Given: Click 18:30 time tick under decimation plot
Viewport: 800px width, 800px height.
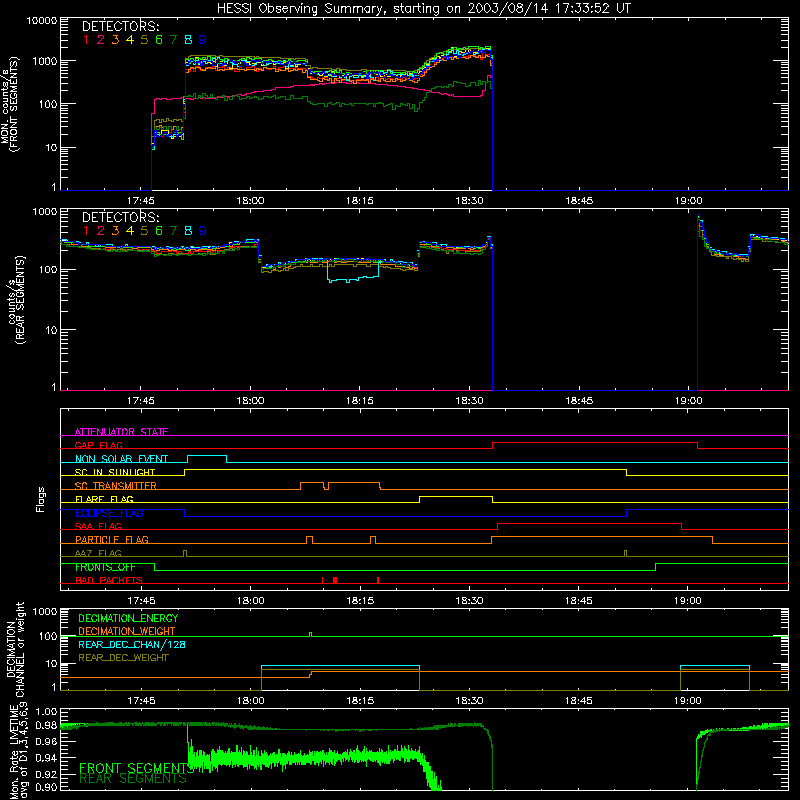Looking at the screenshot, I should tap(469, 701).
